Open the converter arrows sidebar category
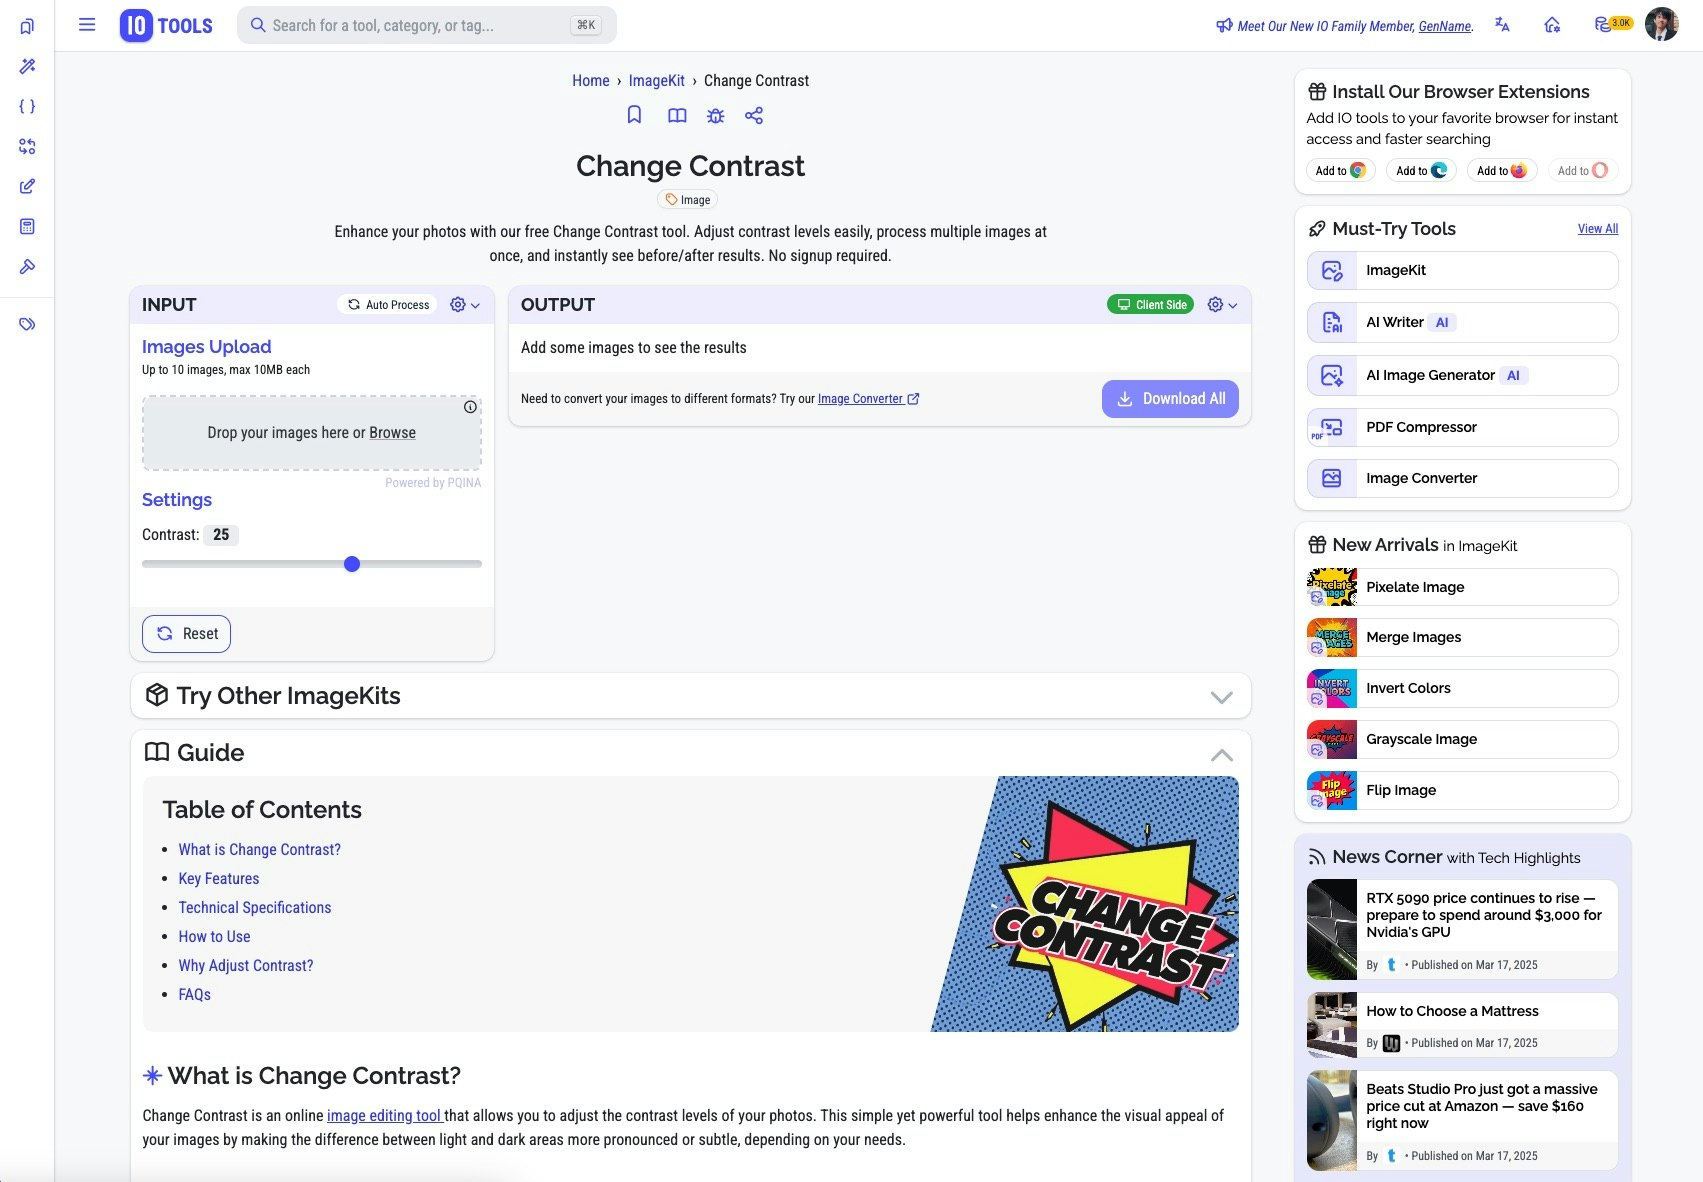 [x=27, y=146]
